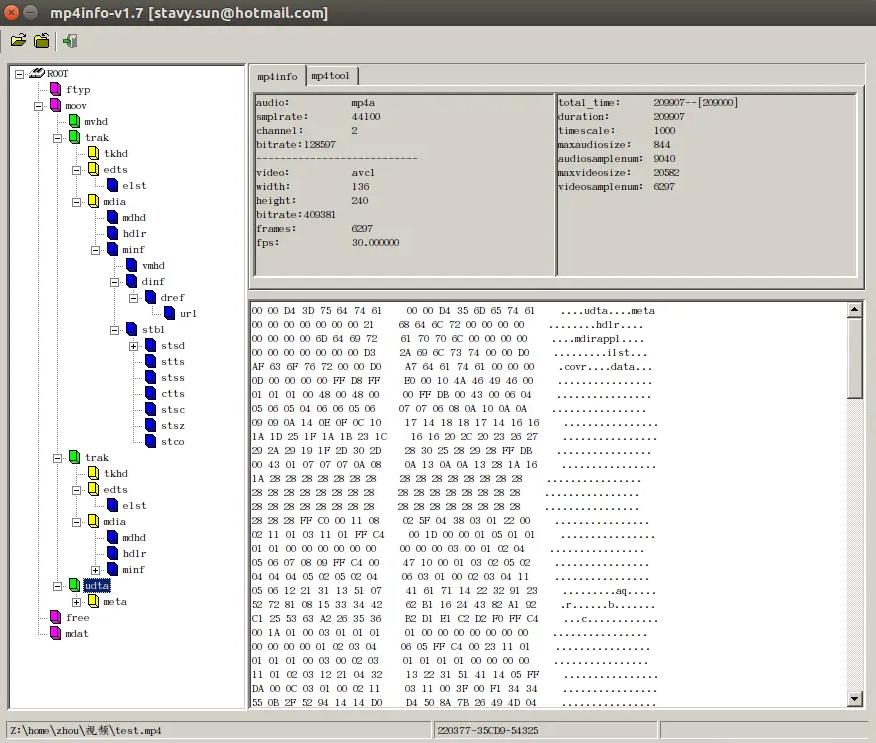The width and height of the screenshot is (876, 743).
Task: Switch to the mp4tool tab
Action: pos(330,76)
